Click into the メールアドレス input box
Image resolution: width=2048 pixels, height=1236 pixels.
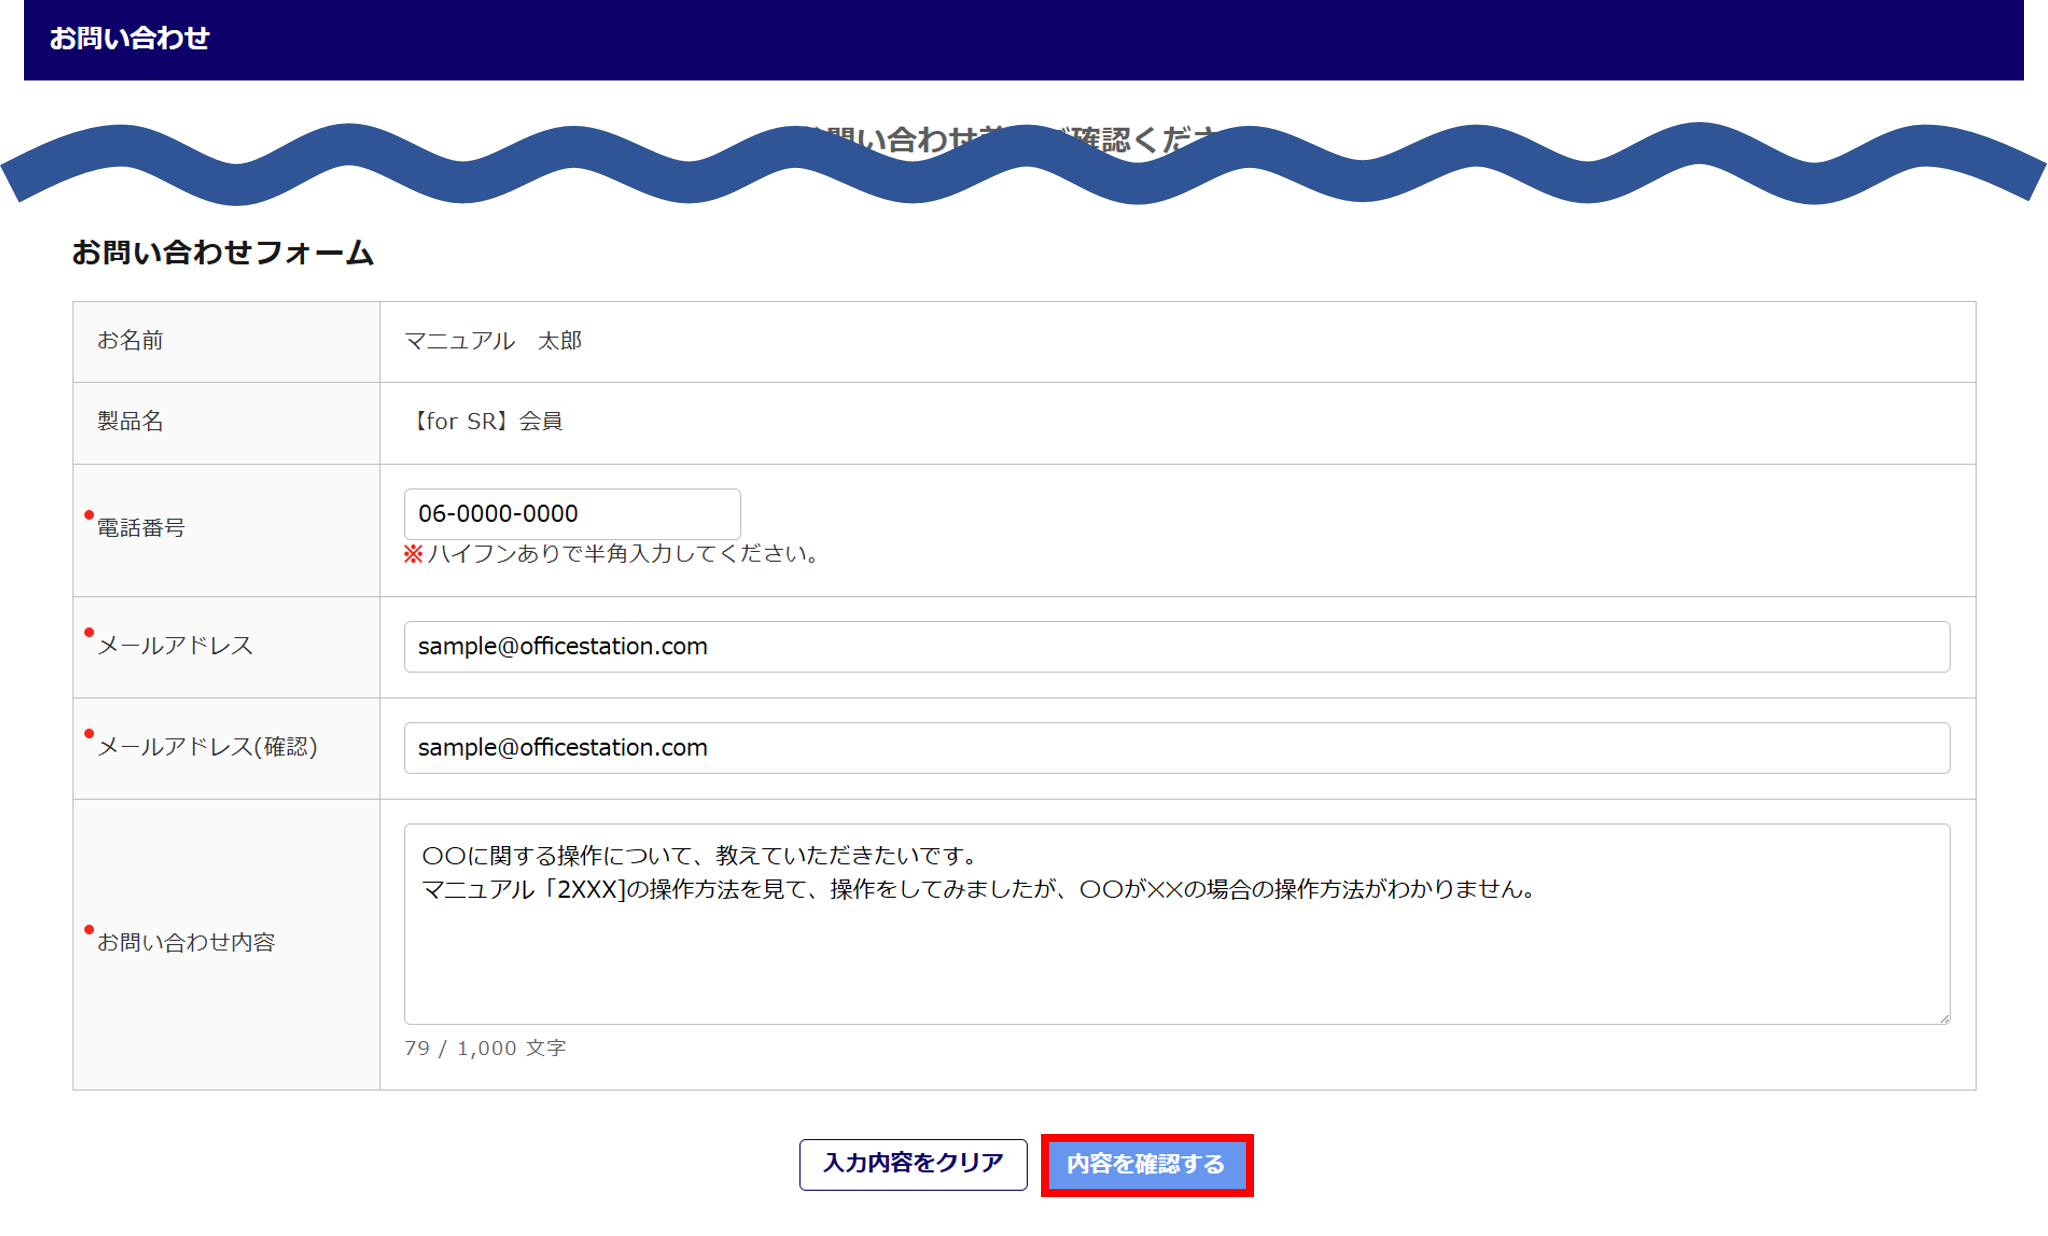coord(1176,647)
